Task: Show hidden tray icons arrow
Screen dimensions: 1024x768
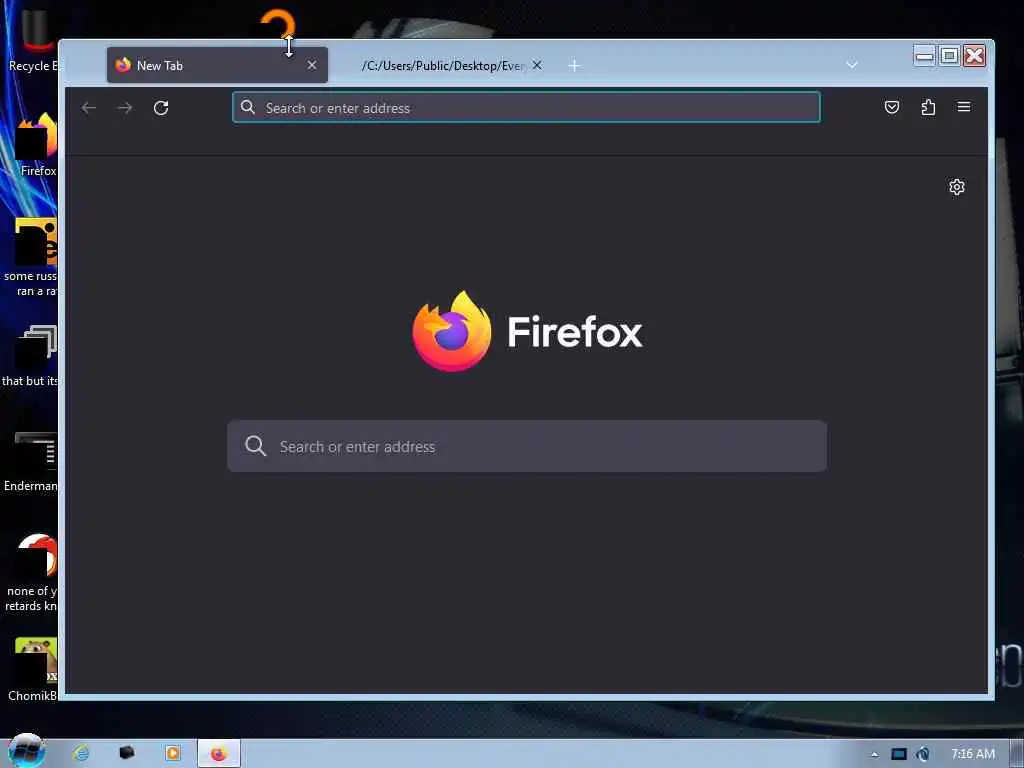Action: [874, 754]
